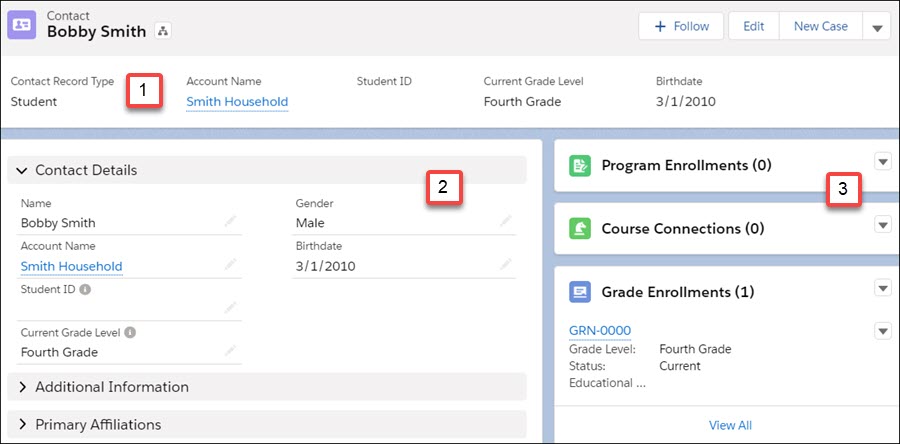Click the Course Connections icon

(580, 229)
